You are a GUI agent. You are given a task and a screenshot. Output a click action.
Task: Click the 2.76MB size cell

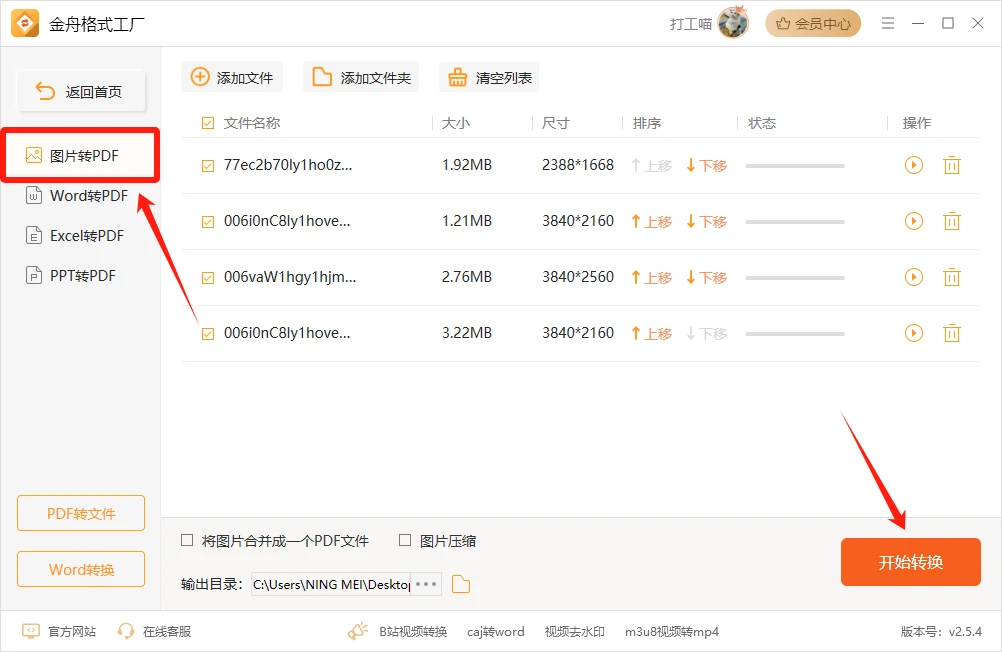pyautogui.click(x=466, y=277)
